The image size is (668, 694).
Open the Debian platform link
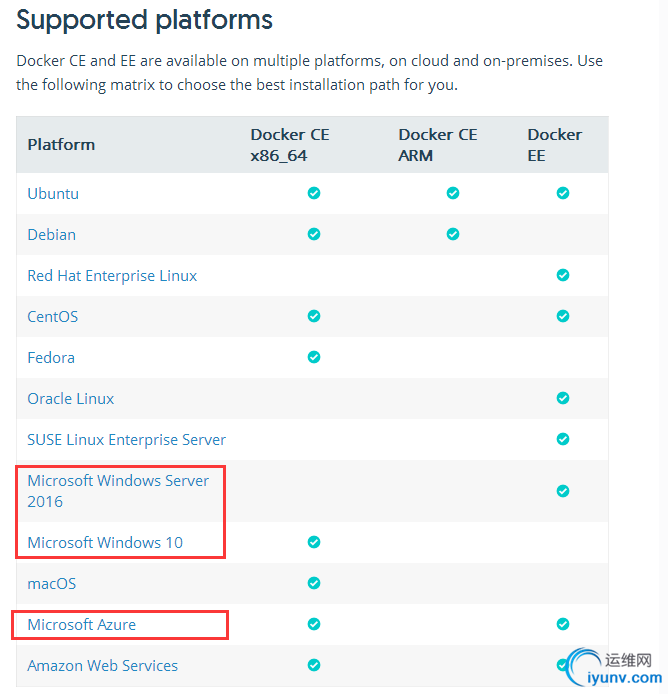pos(51,235)
